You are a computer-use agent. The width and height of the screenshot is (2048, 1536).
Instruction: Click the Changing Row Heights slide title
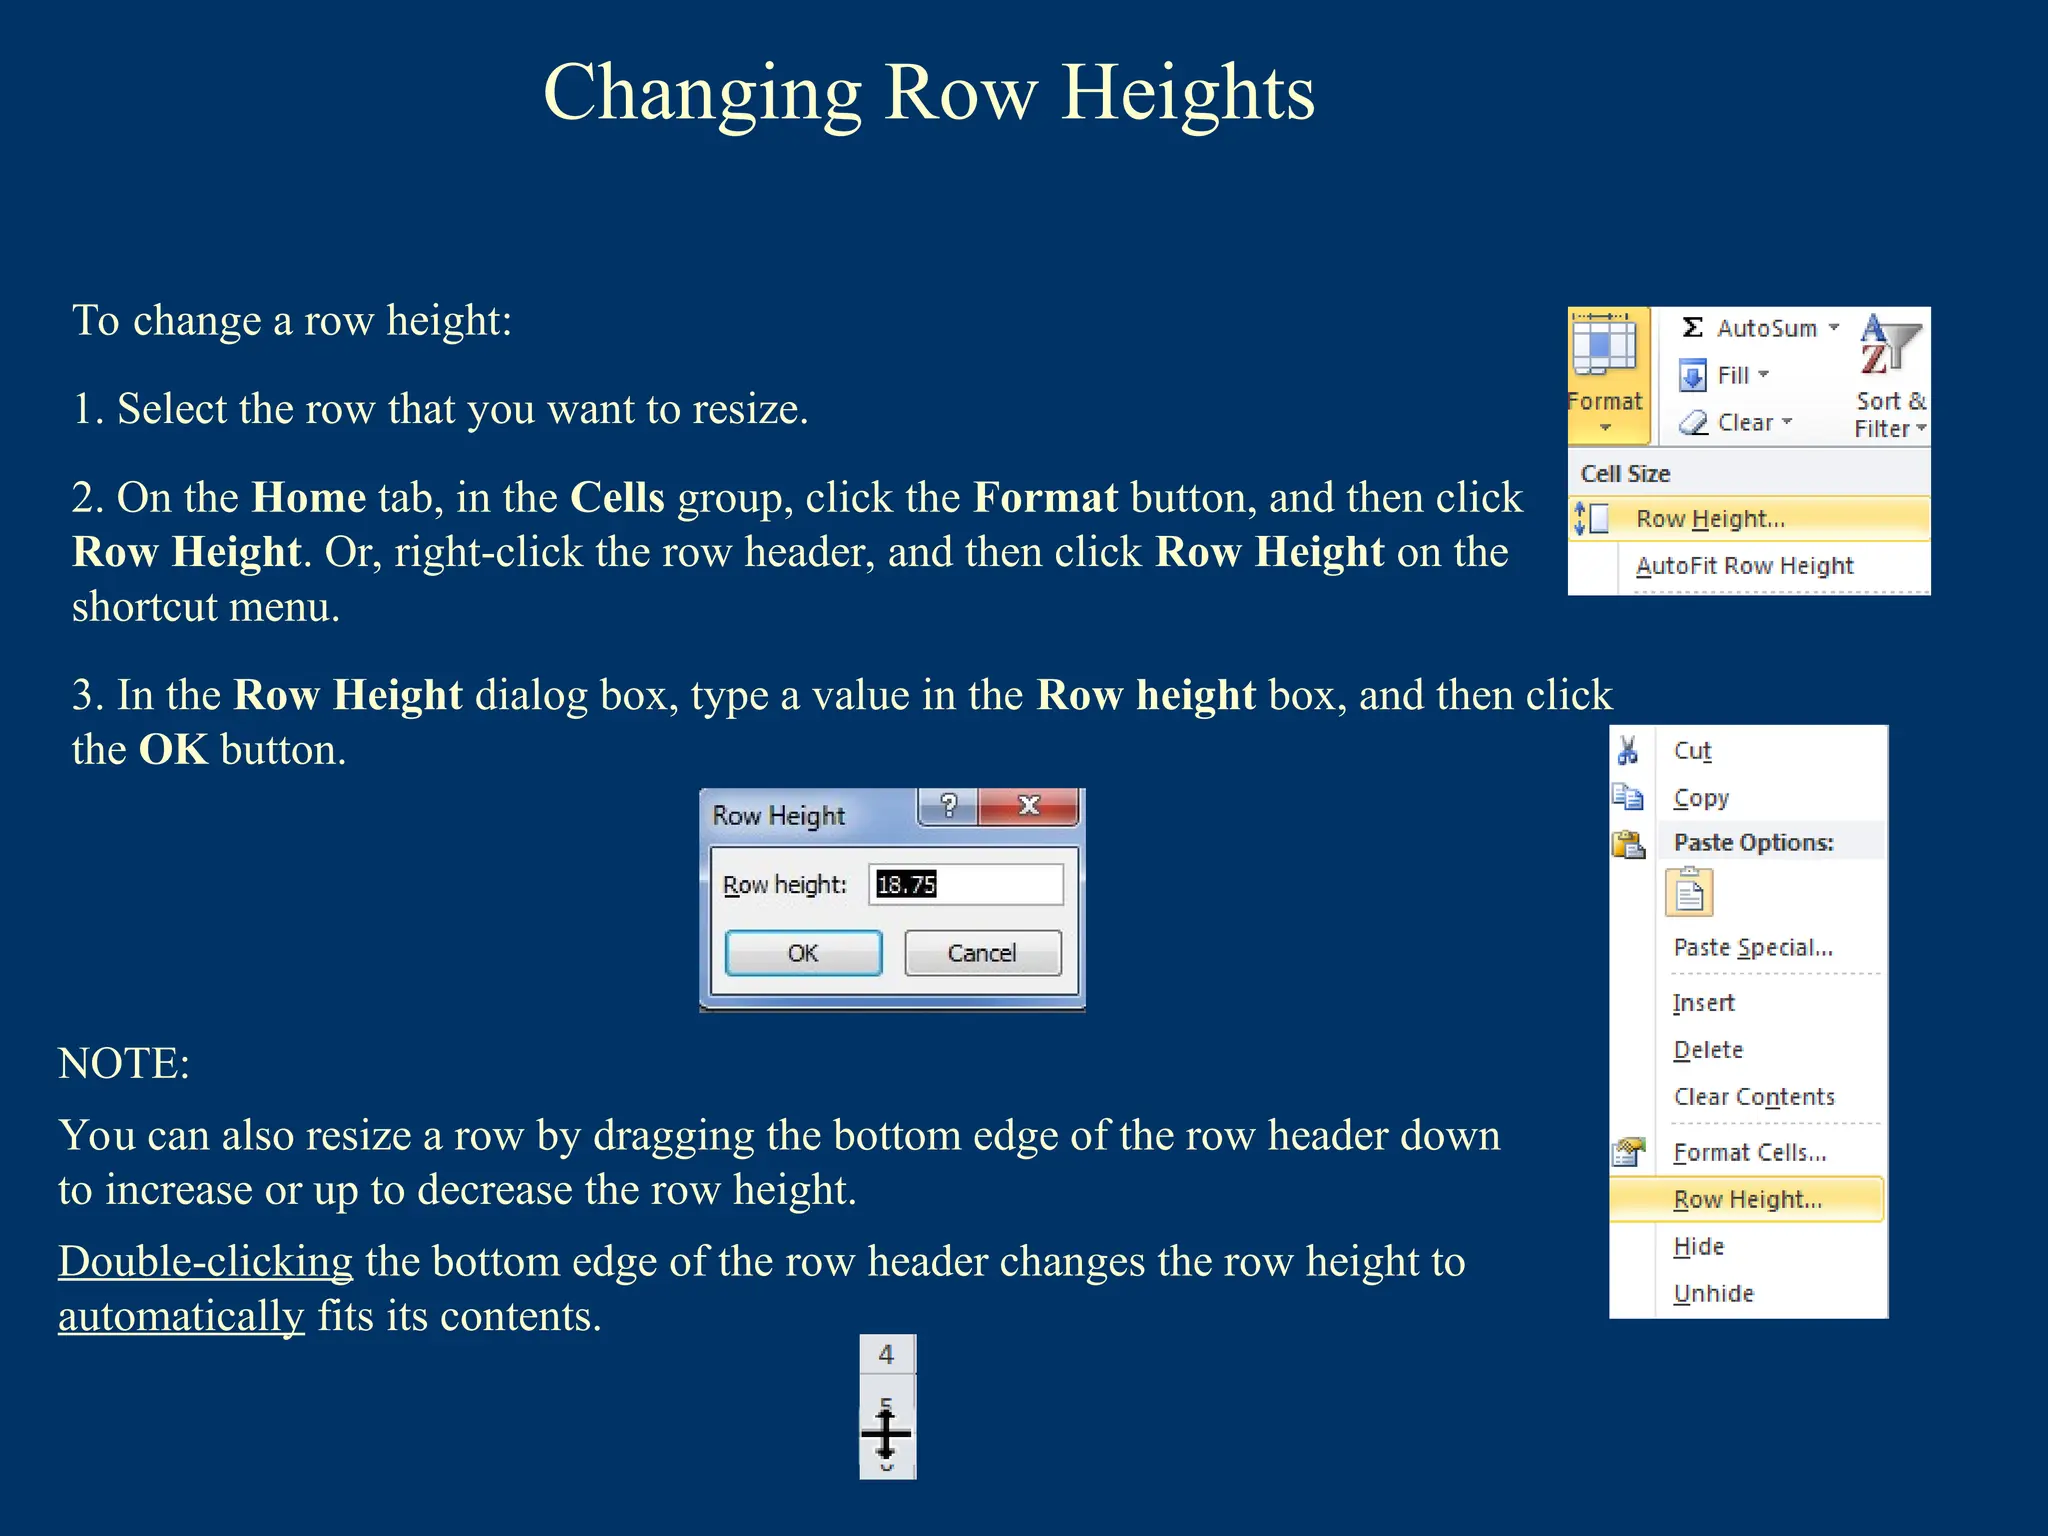point(929,94)
